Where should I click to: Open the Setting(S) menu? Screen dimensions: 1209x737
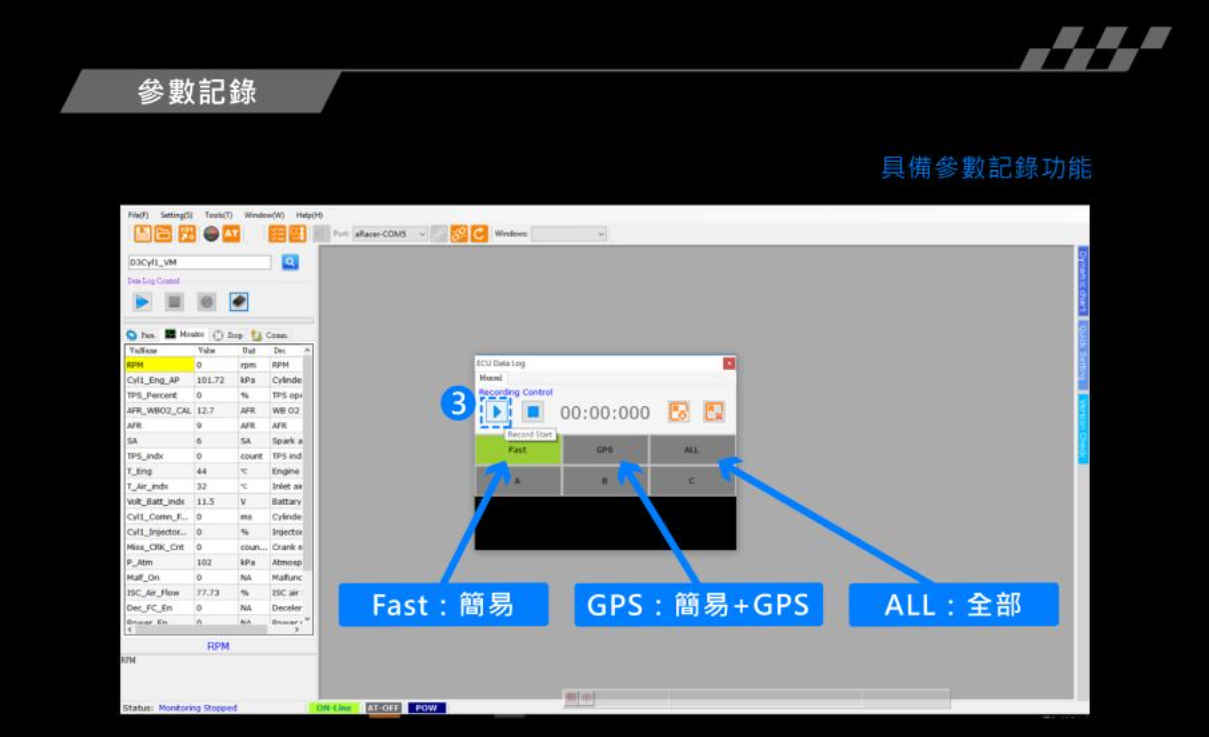[x=177, y=215]
